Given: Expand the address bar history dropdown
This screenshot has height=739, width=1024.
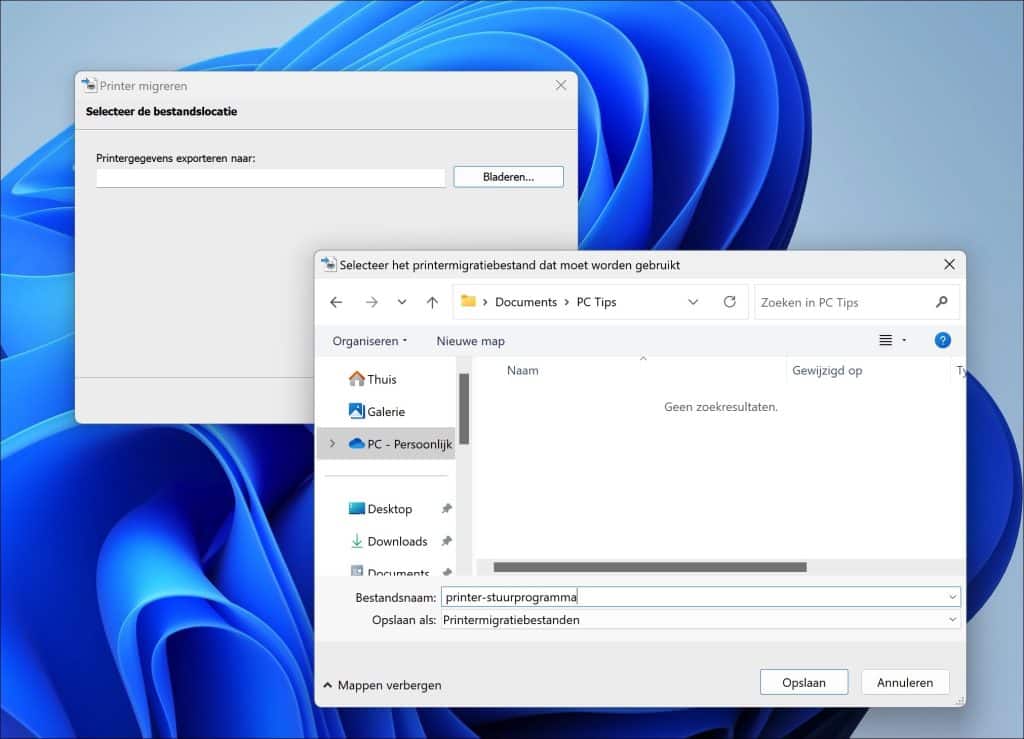Looking at the screenshot, I should [x=693, y=302].
